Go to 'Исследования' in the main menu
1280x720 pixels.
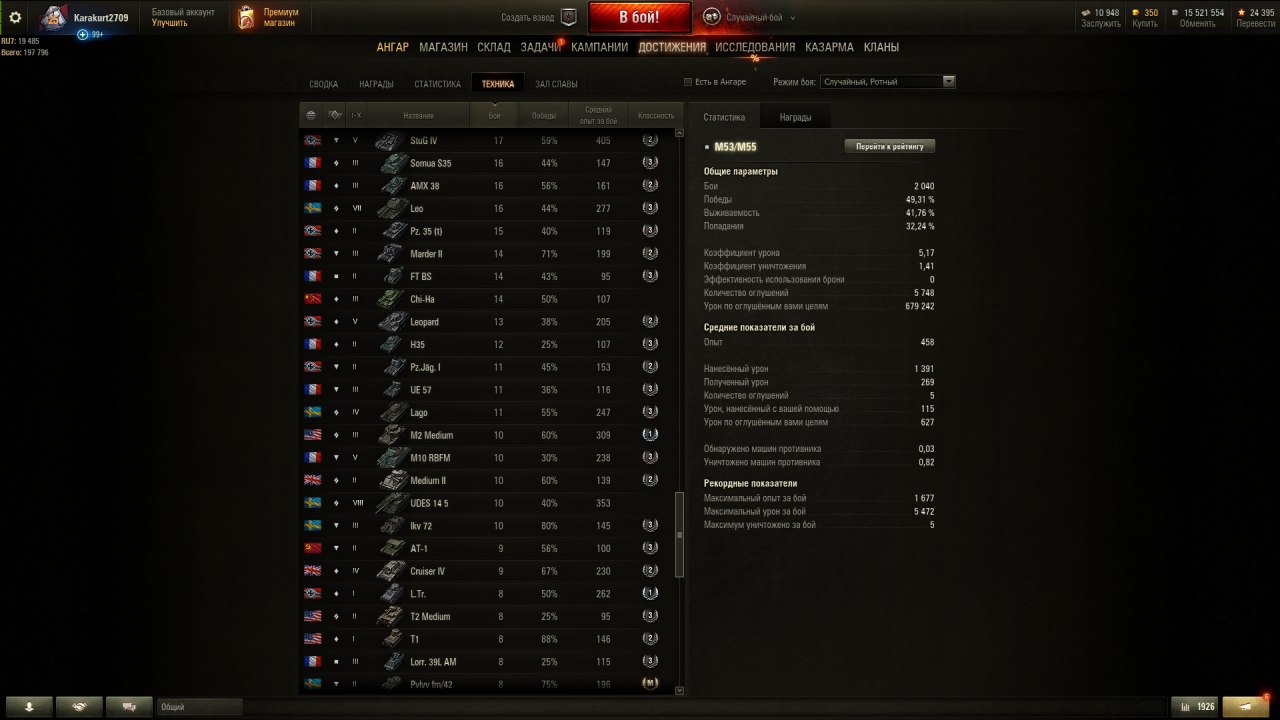coord(755,47)
